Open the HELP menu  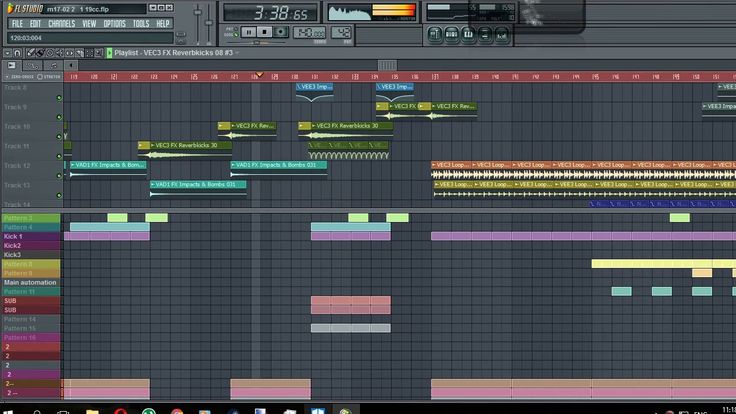coord(163,23)
